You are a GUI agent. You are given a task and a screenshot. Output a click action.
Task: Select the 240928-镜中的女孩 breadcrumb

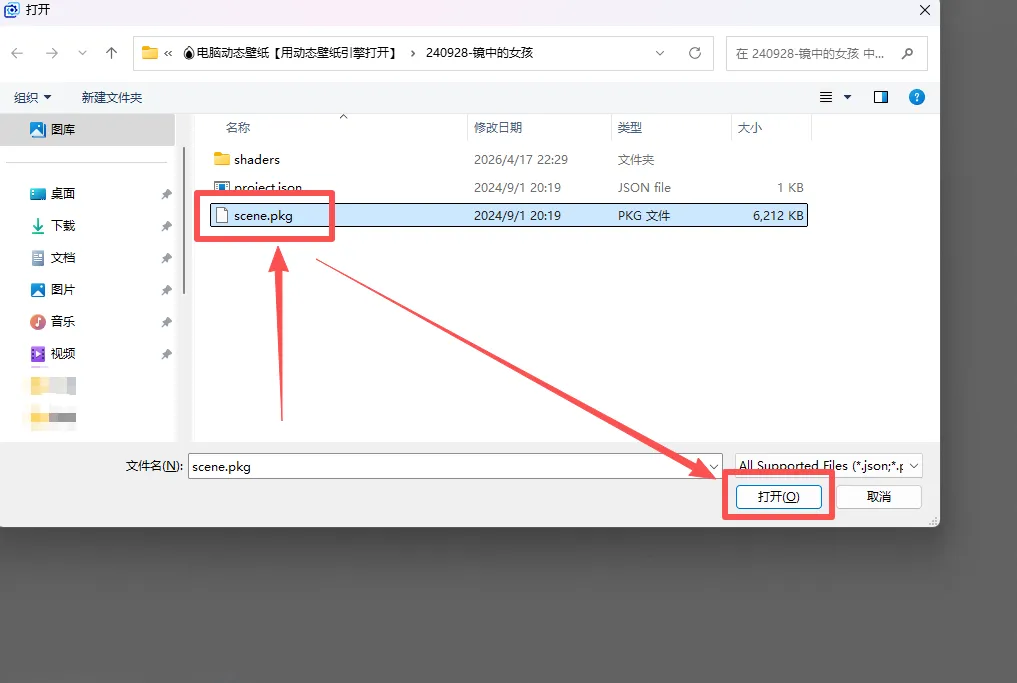click(479, 53)
